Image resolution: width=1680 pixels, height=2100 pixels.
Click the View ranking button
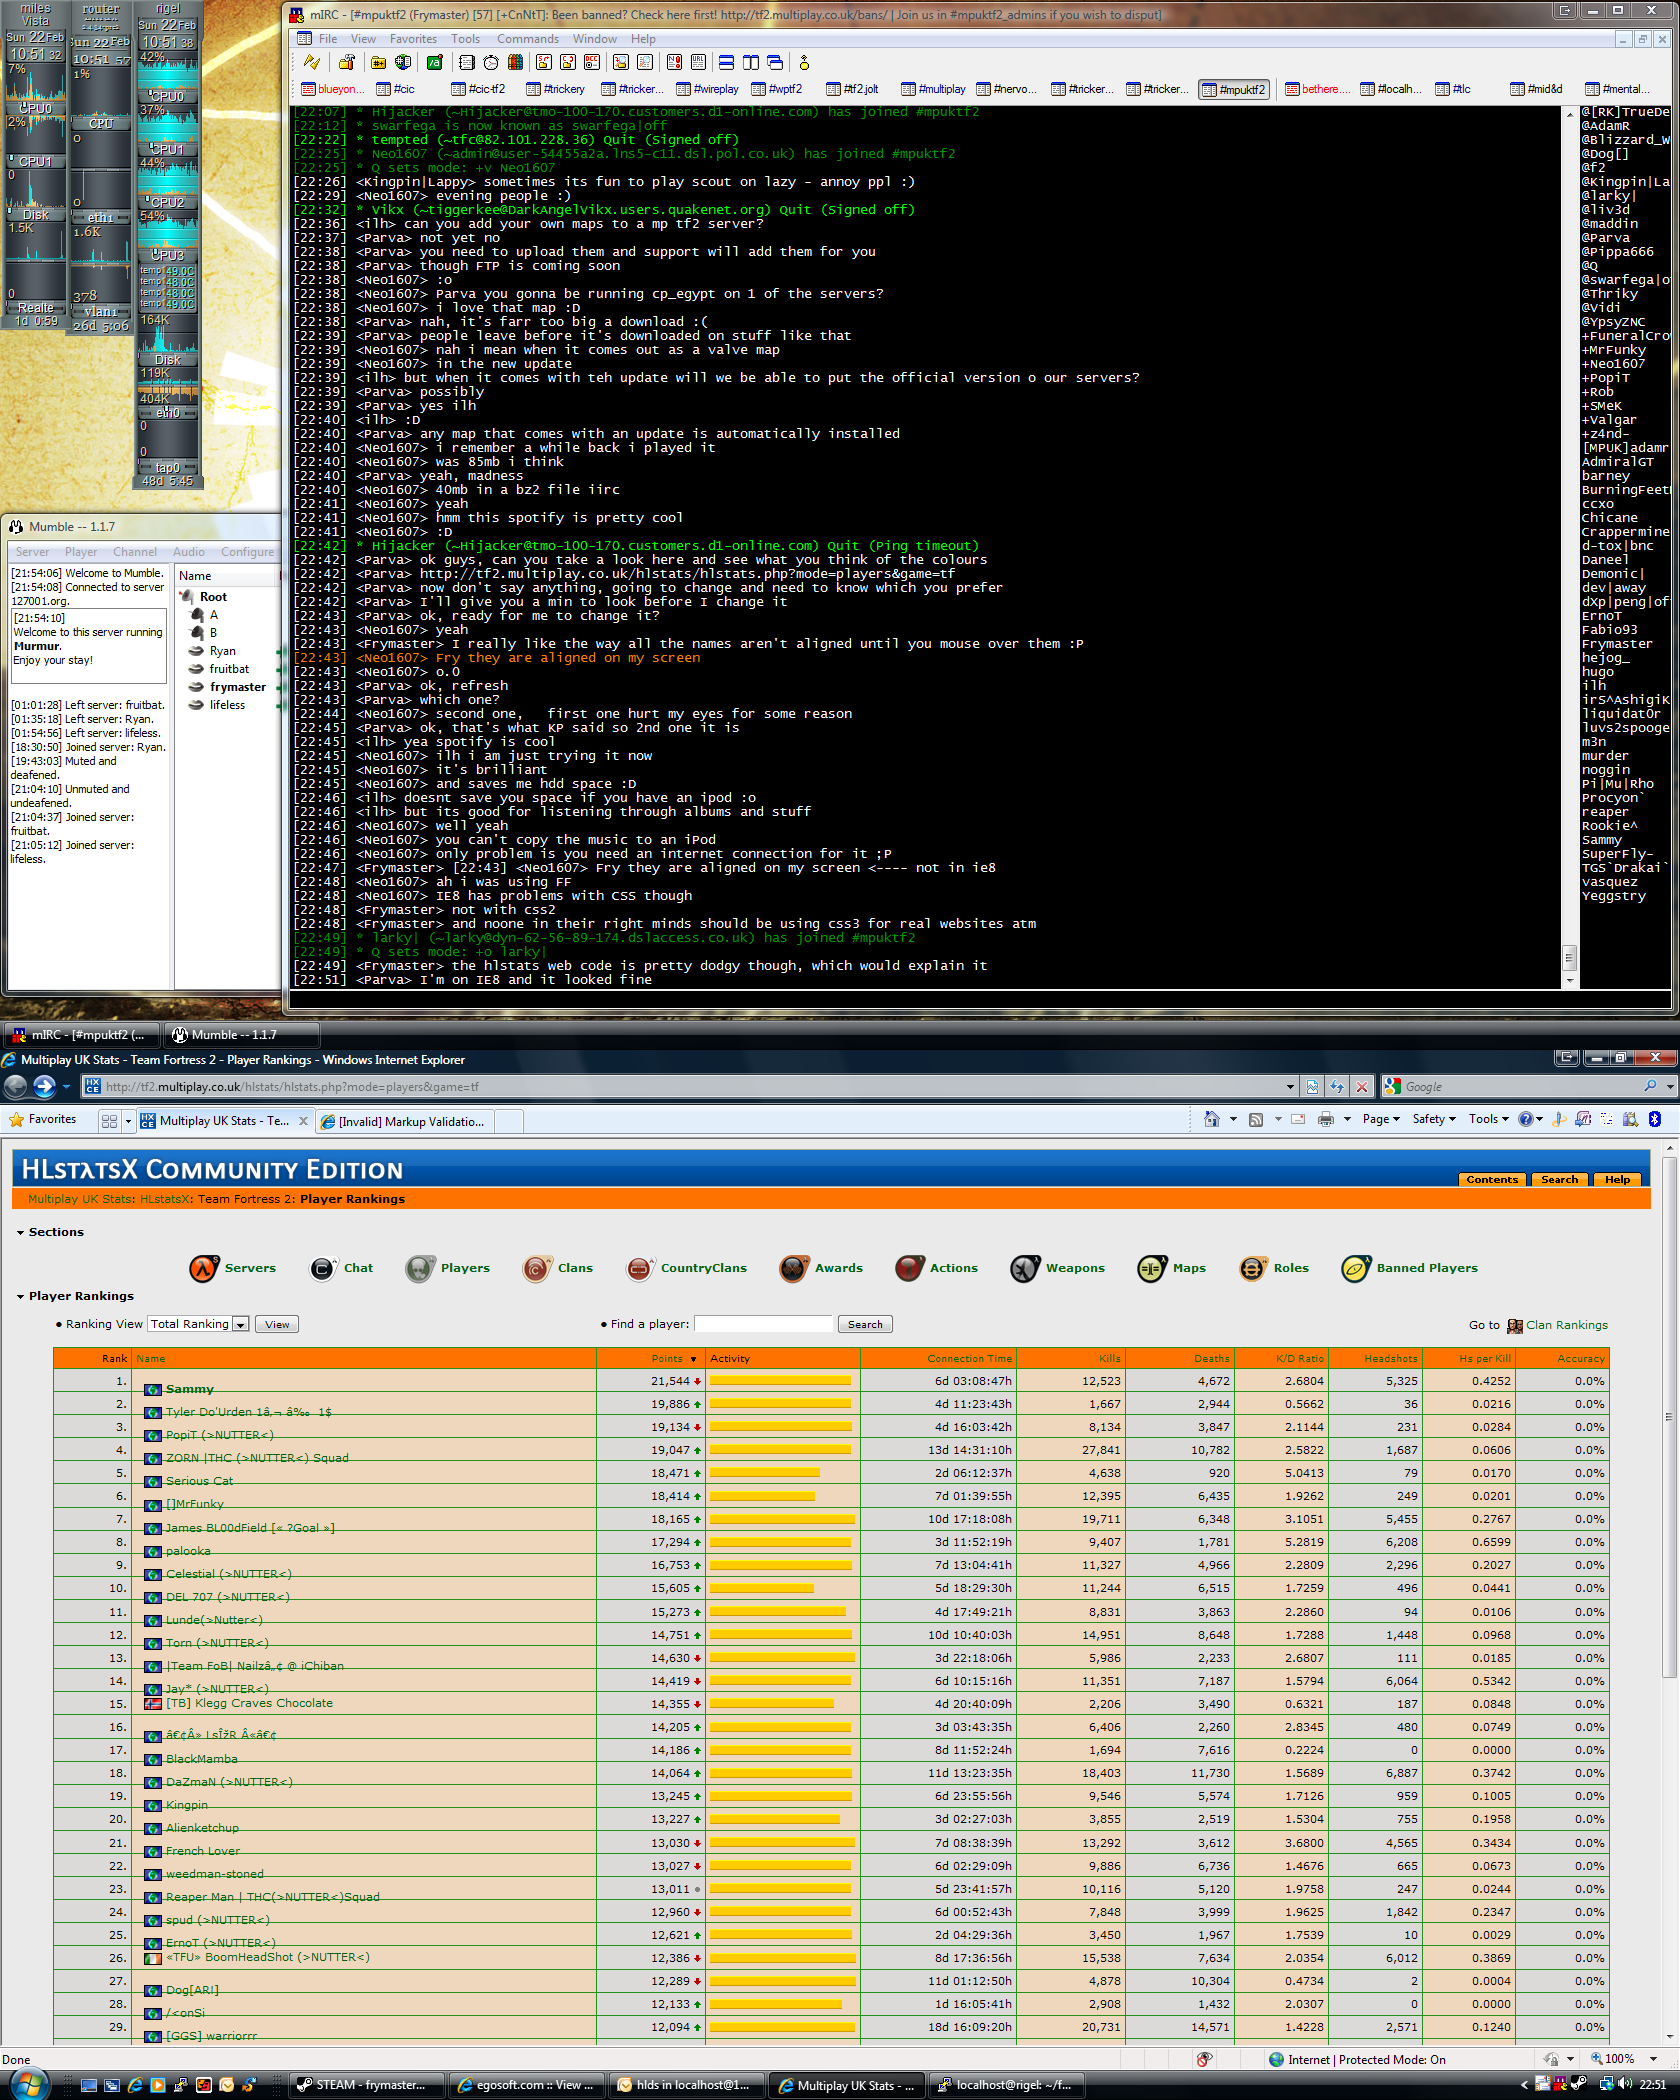click(x=277, y=1324)
